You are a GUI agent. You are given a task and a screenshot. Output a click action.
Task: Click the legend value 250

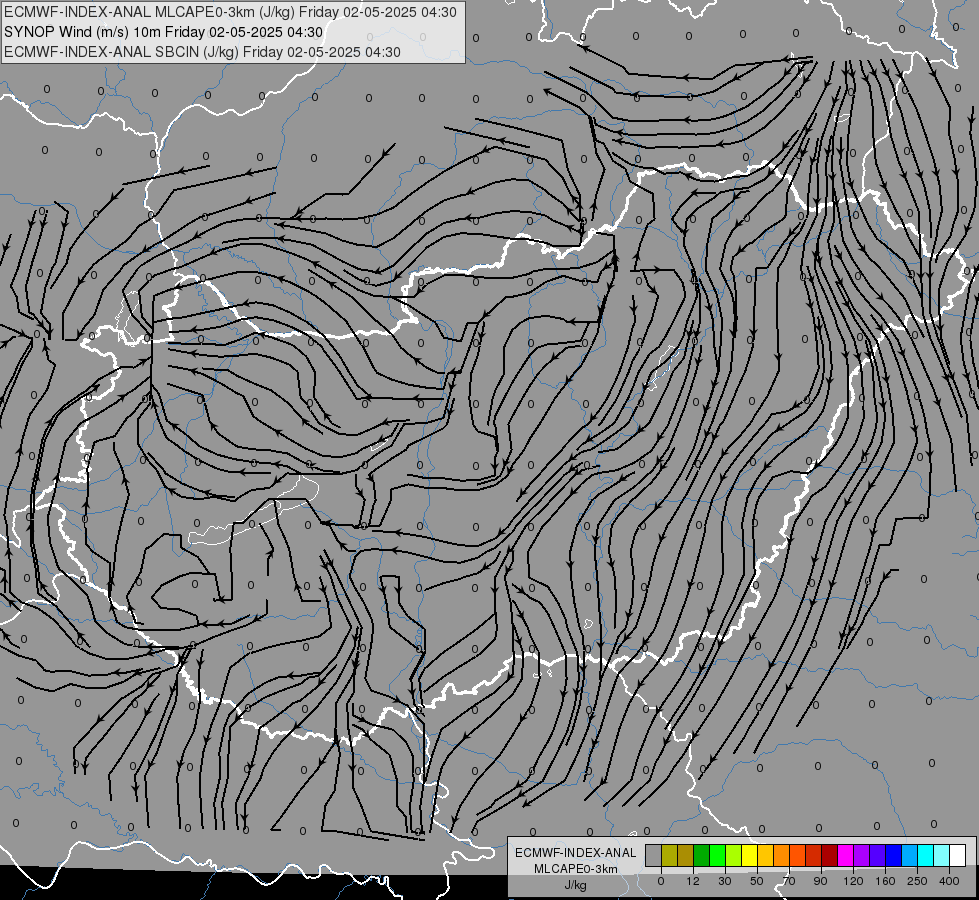tap(917, 881)
